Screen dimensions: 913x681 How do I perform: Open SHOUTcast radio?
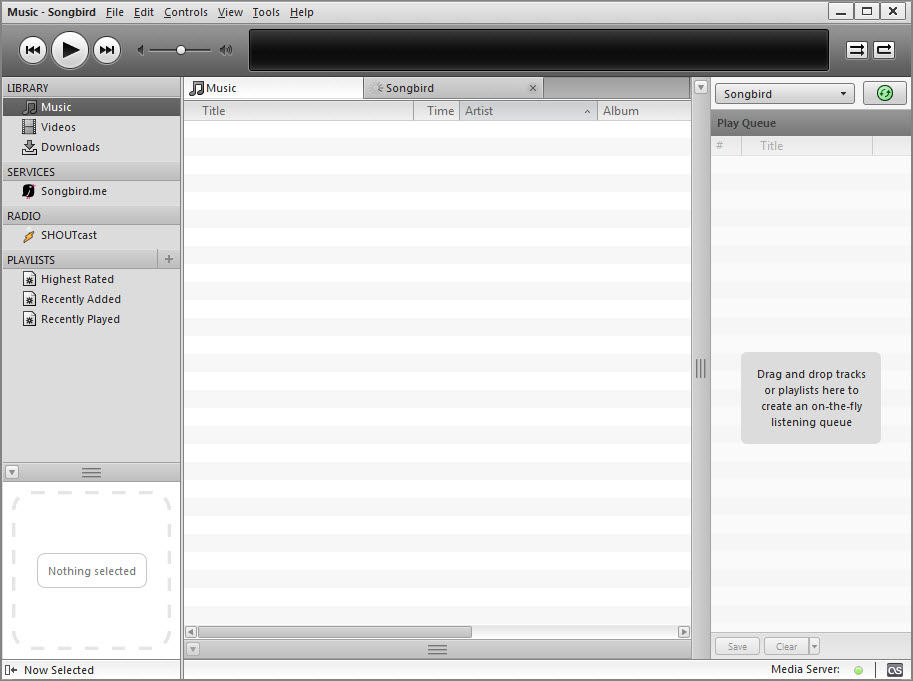point(91,235)
